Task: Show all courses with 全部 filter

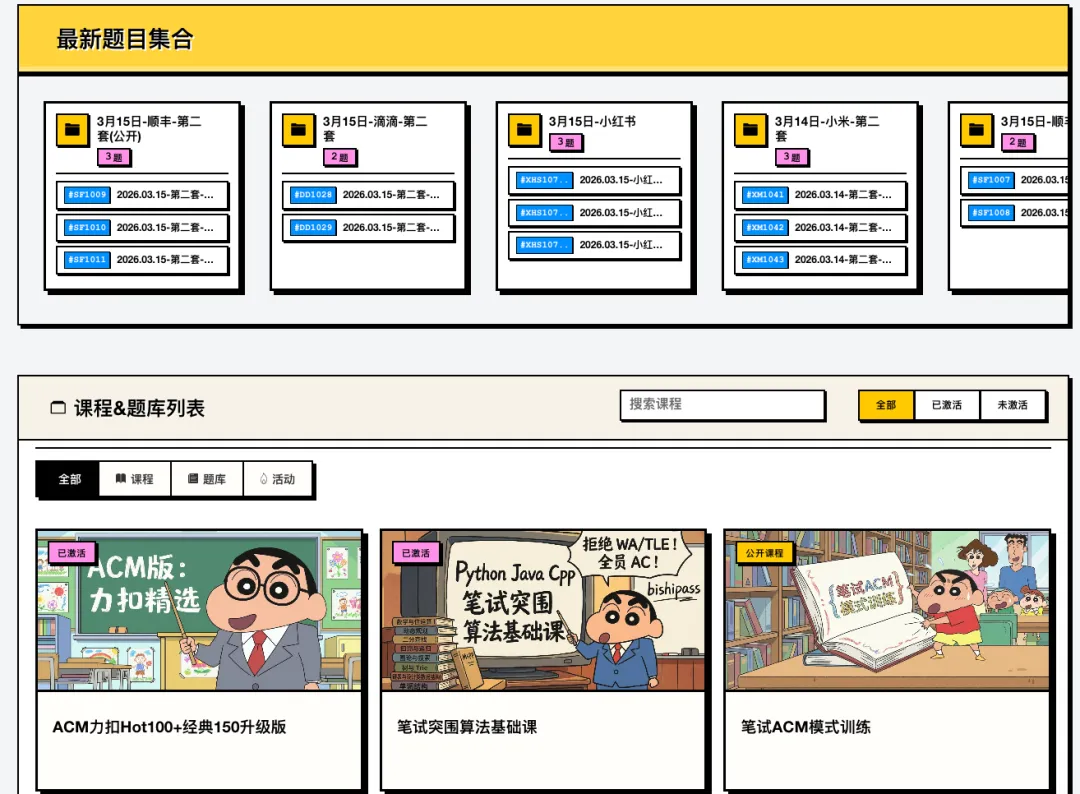Action: [886, 405]
